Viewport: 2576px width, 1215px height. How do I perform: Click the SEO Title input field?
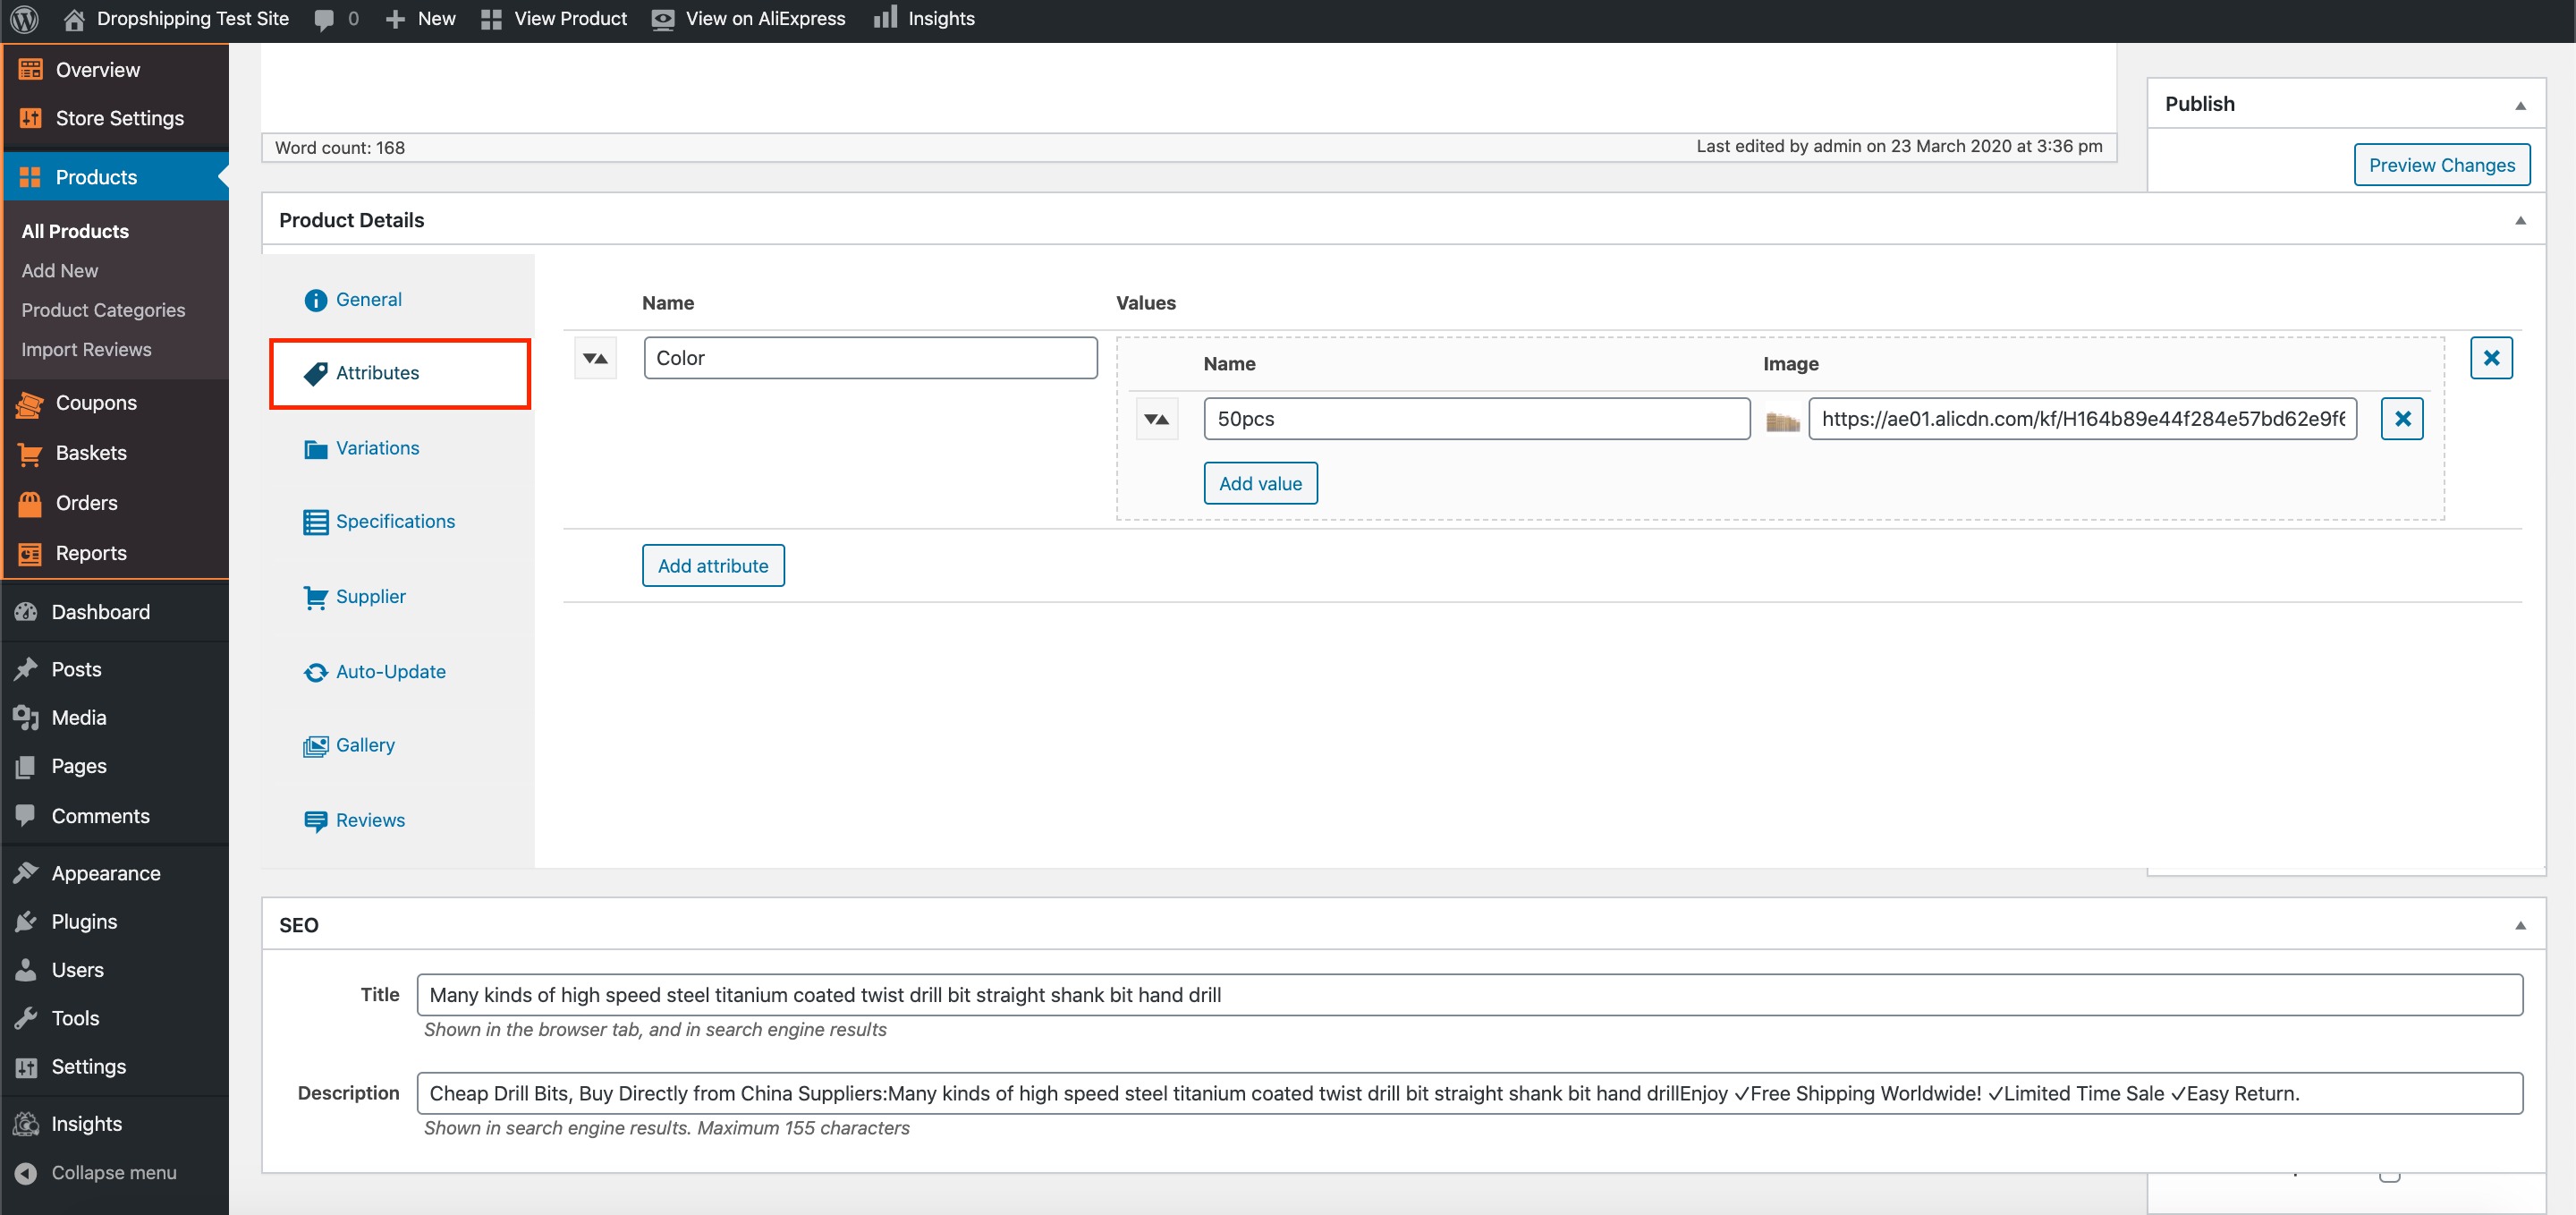tap(1468, 995)
